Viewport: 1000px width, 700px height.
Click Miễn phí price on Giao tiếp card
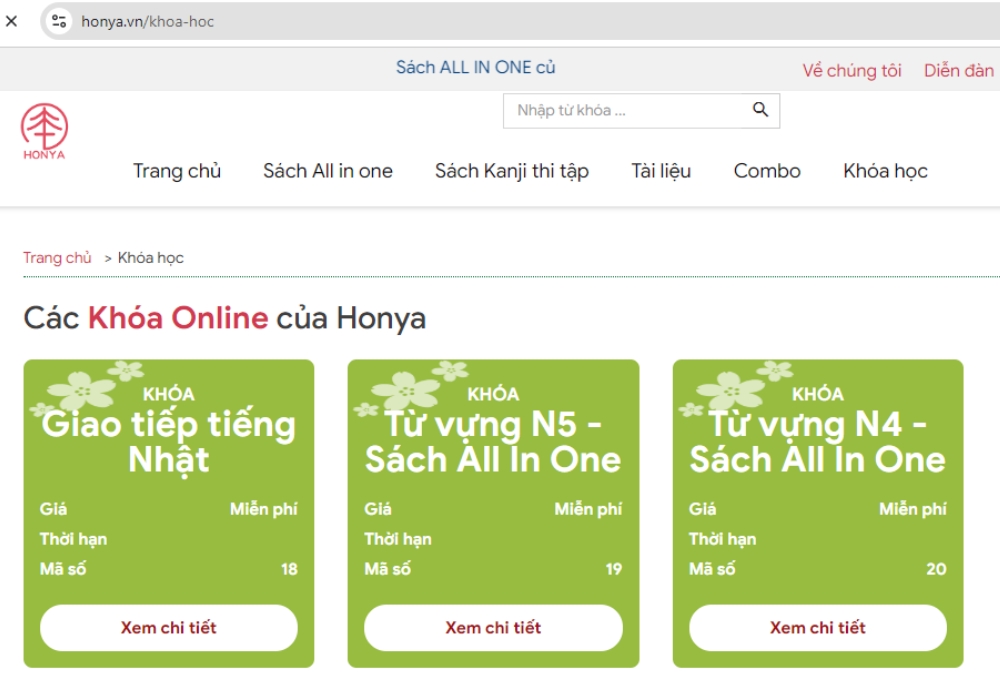coord(263,509)
